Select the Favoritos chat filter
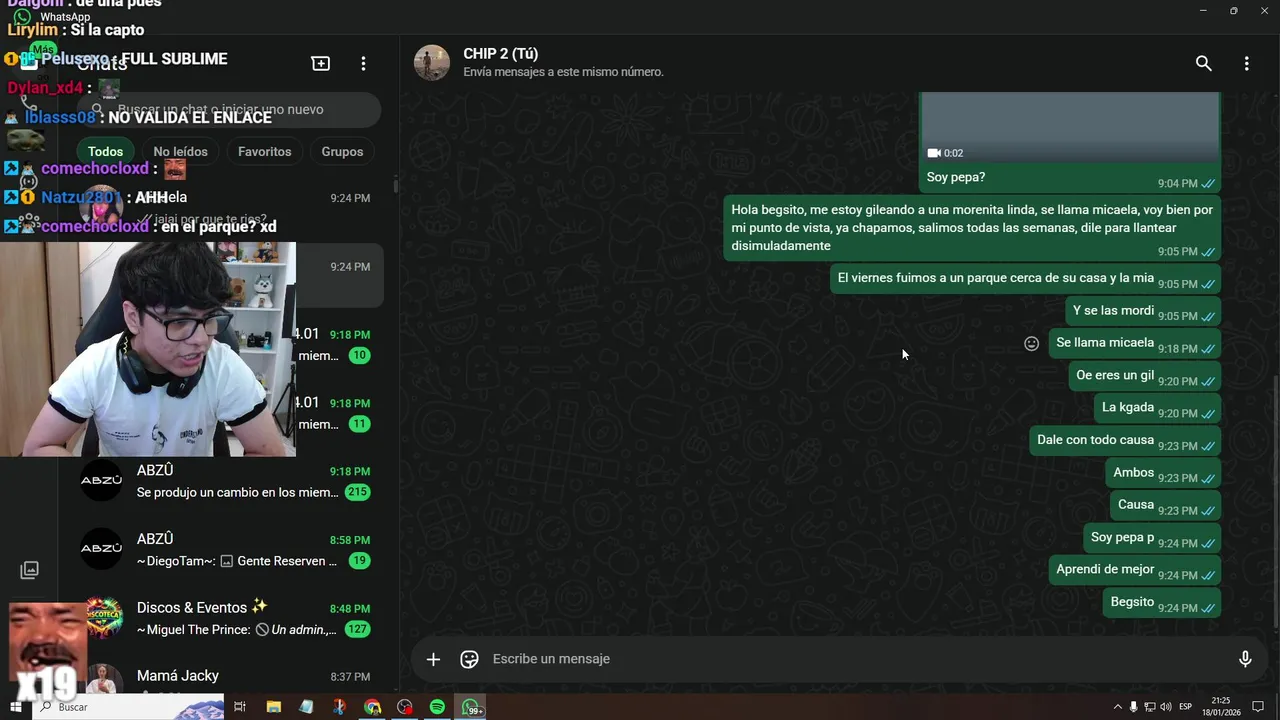Screen dimensions: 1280x720 coord(264,152)
